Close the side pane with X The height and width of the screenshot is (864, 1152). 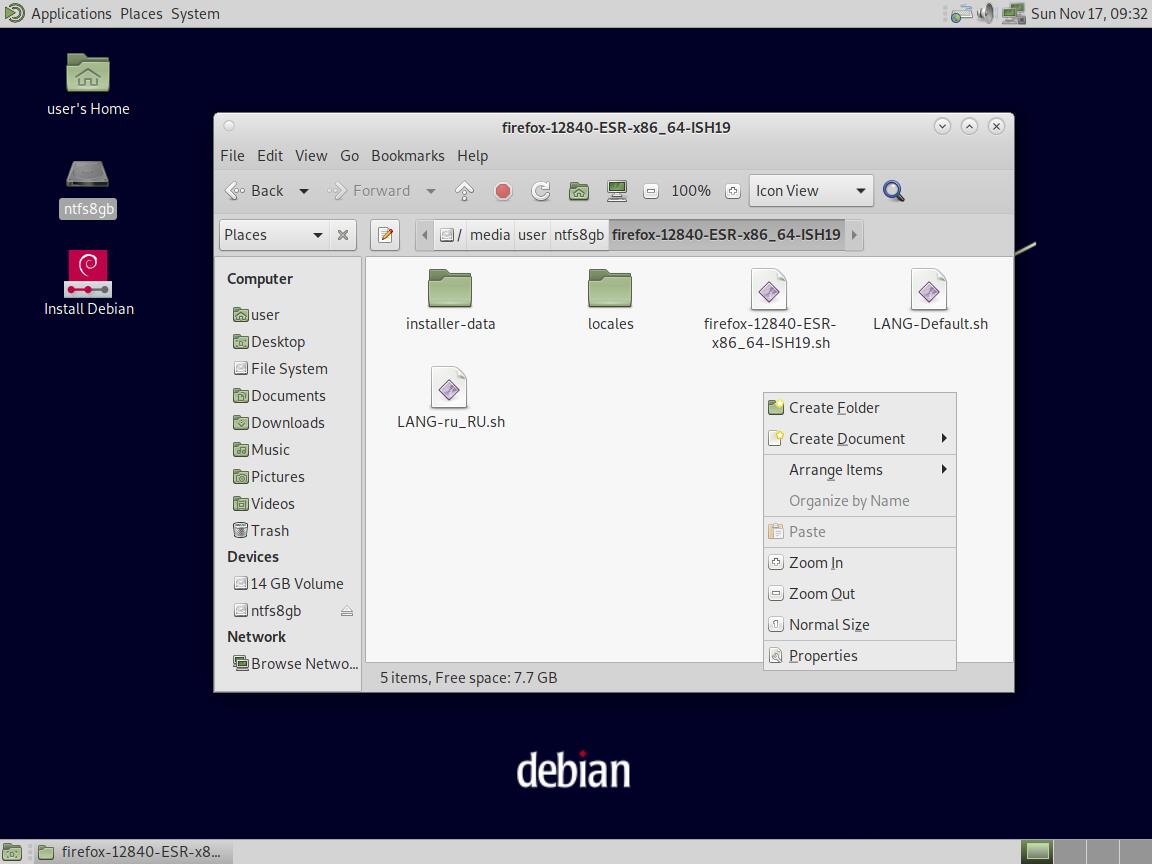[342, 235]
